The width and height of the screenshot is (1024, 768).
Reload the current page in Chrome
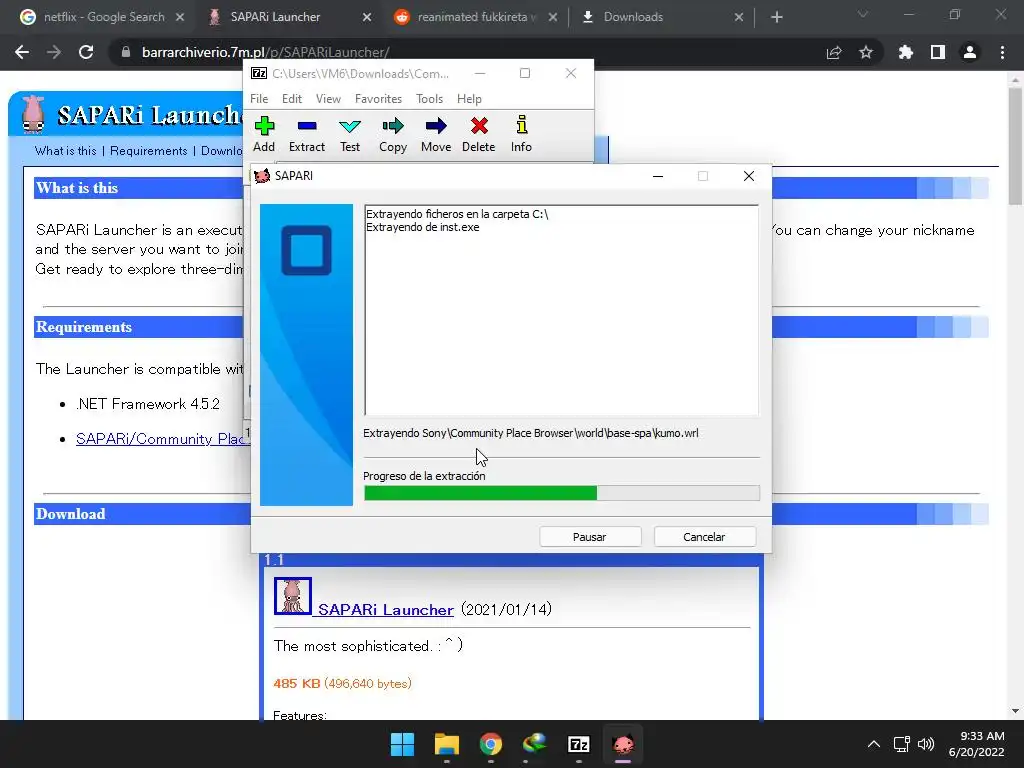point(86,52)
